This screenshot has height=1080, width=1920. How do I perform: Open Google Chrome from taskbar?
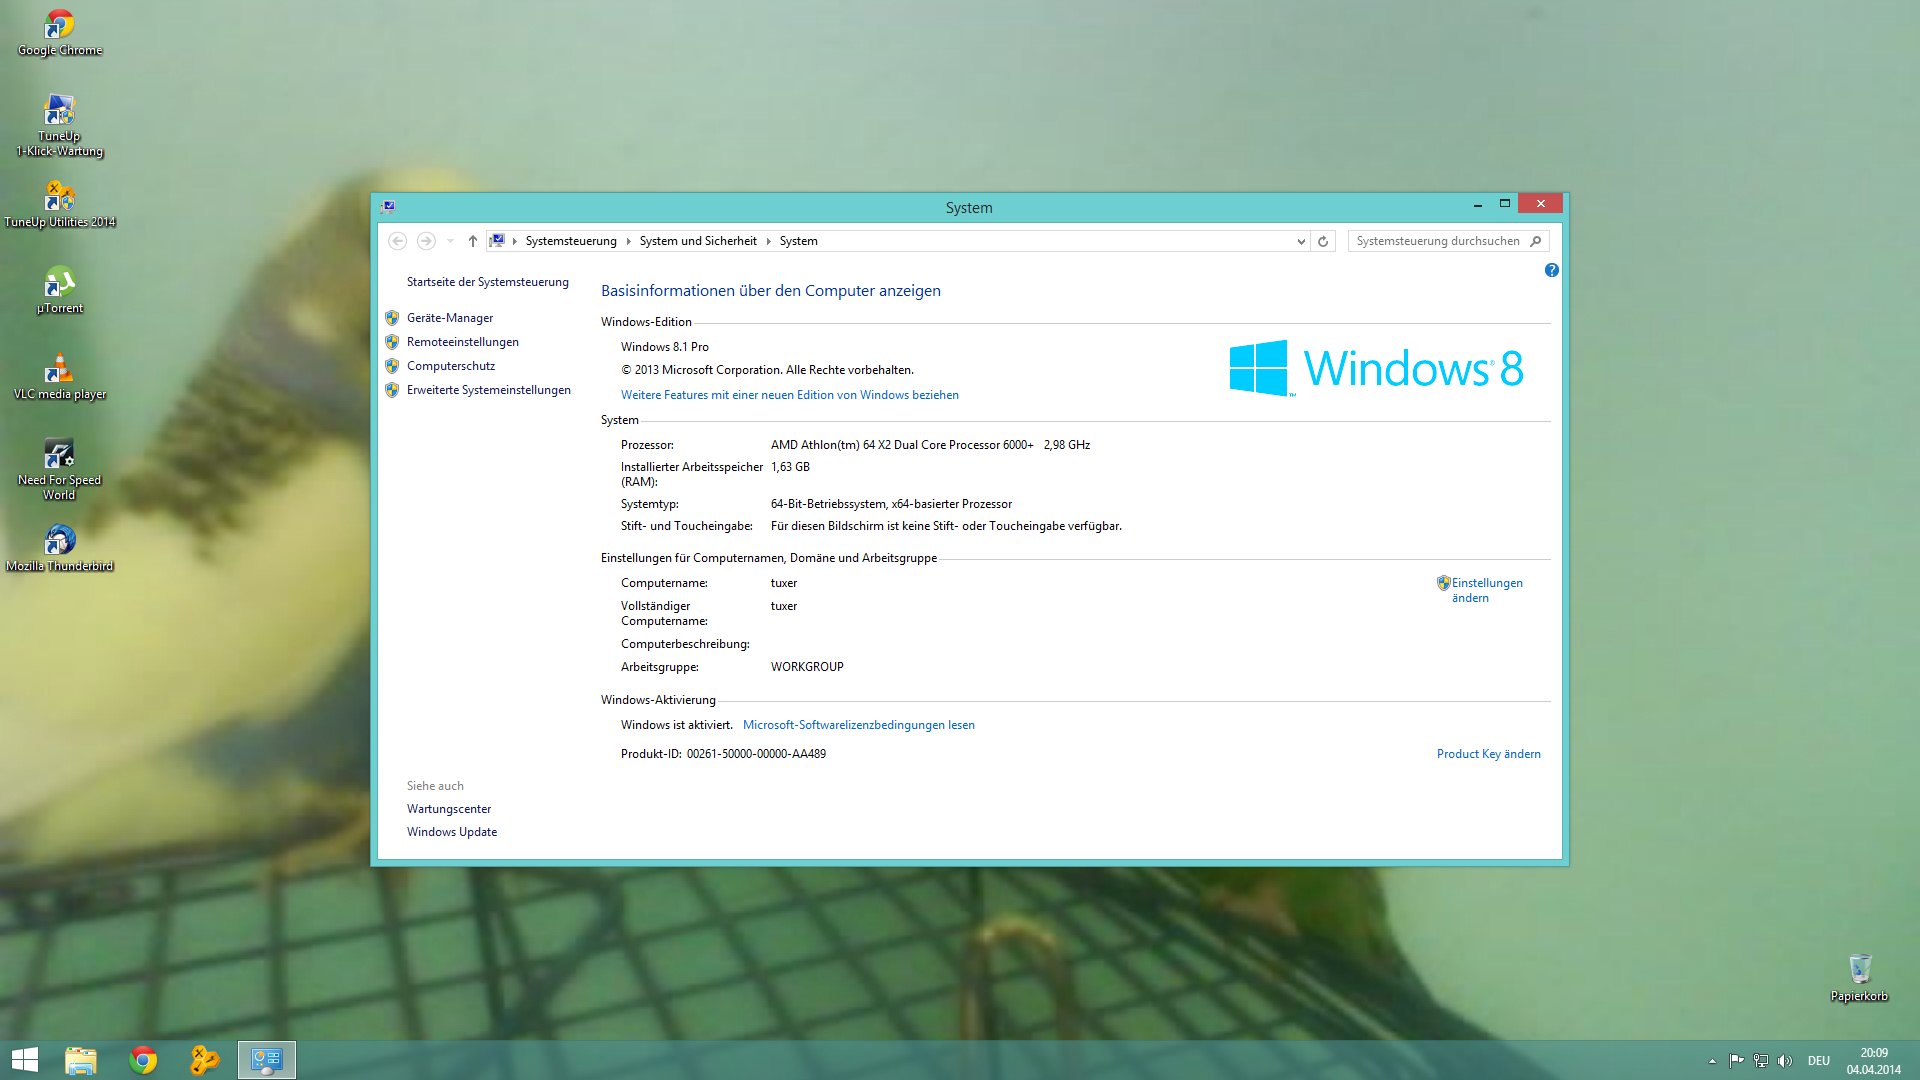(143, 1060)
